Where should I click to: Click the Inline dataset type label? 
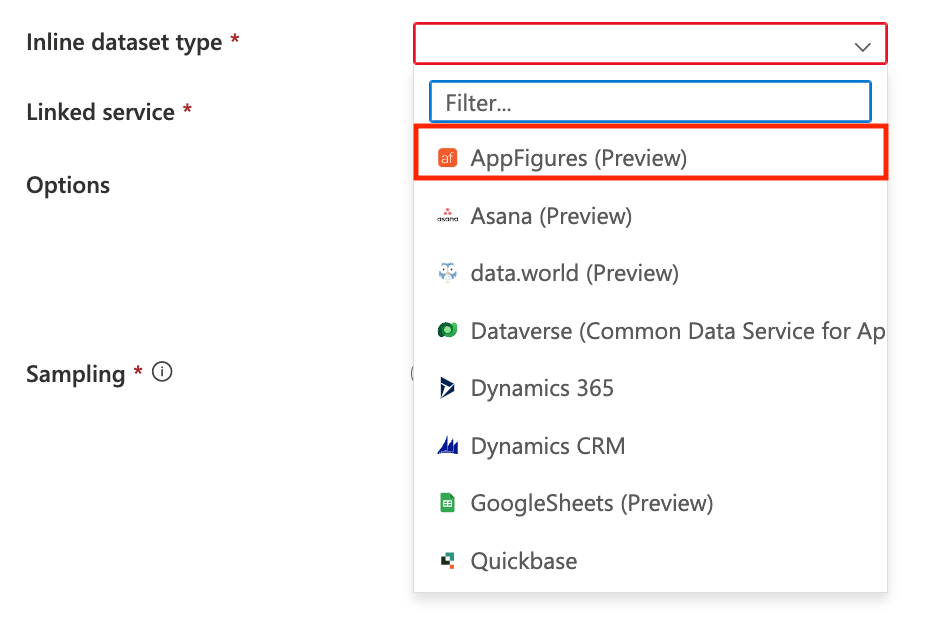coord(124,43)
